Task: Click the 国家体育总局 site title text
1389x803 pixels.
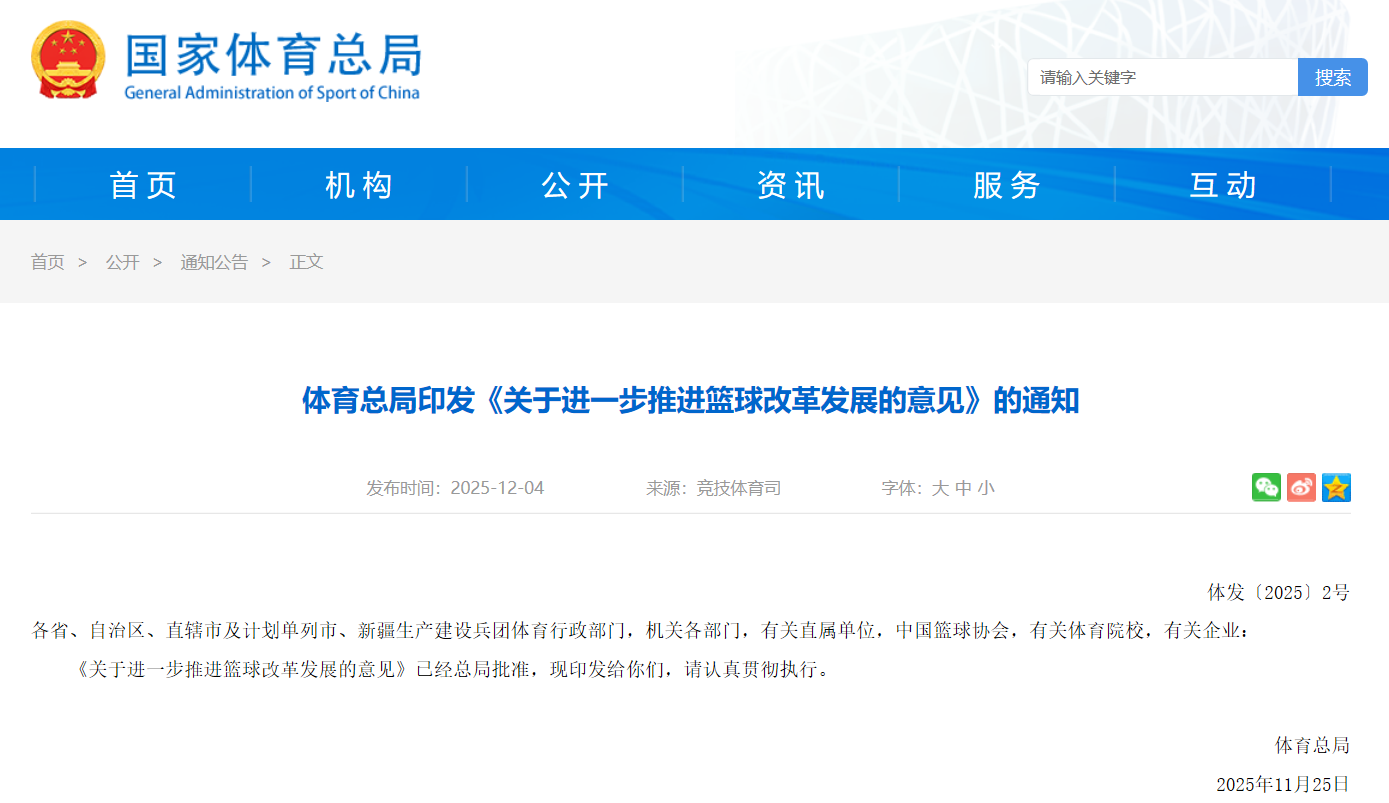Action: 272,55
